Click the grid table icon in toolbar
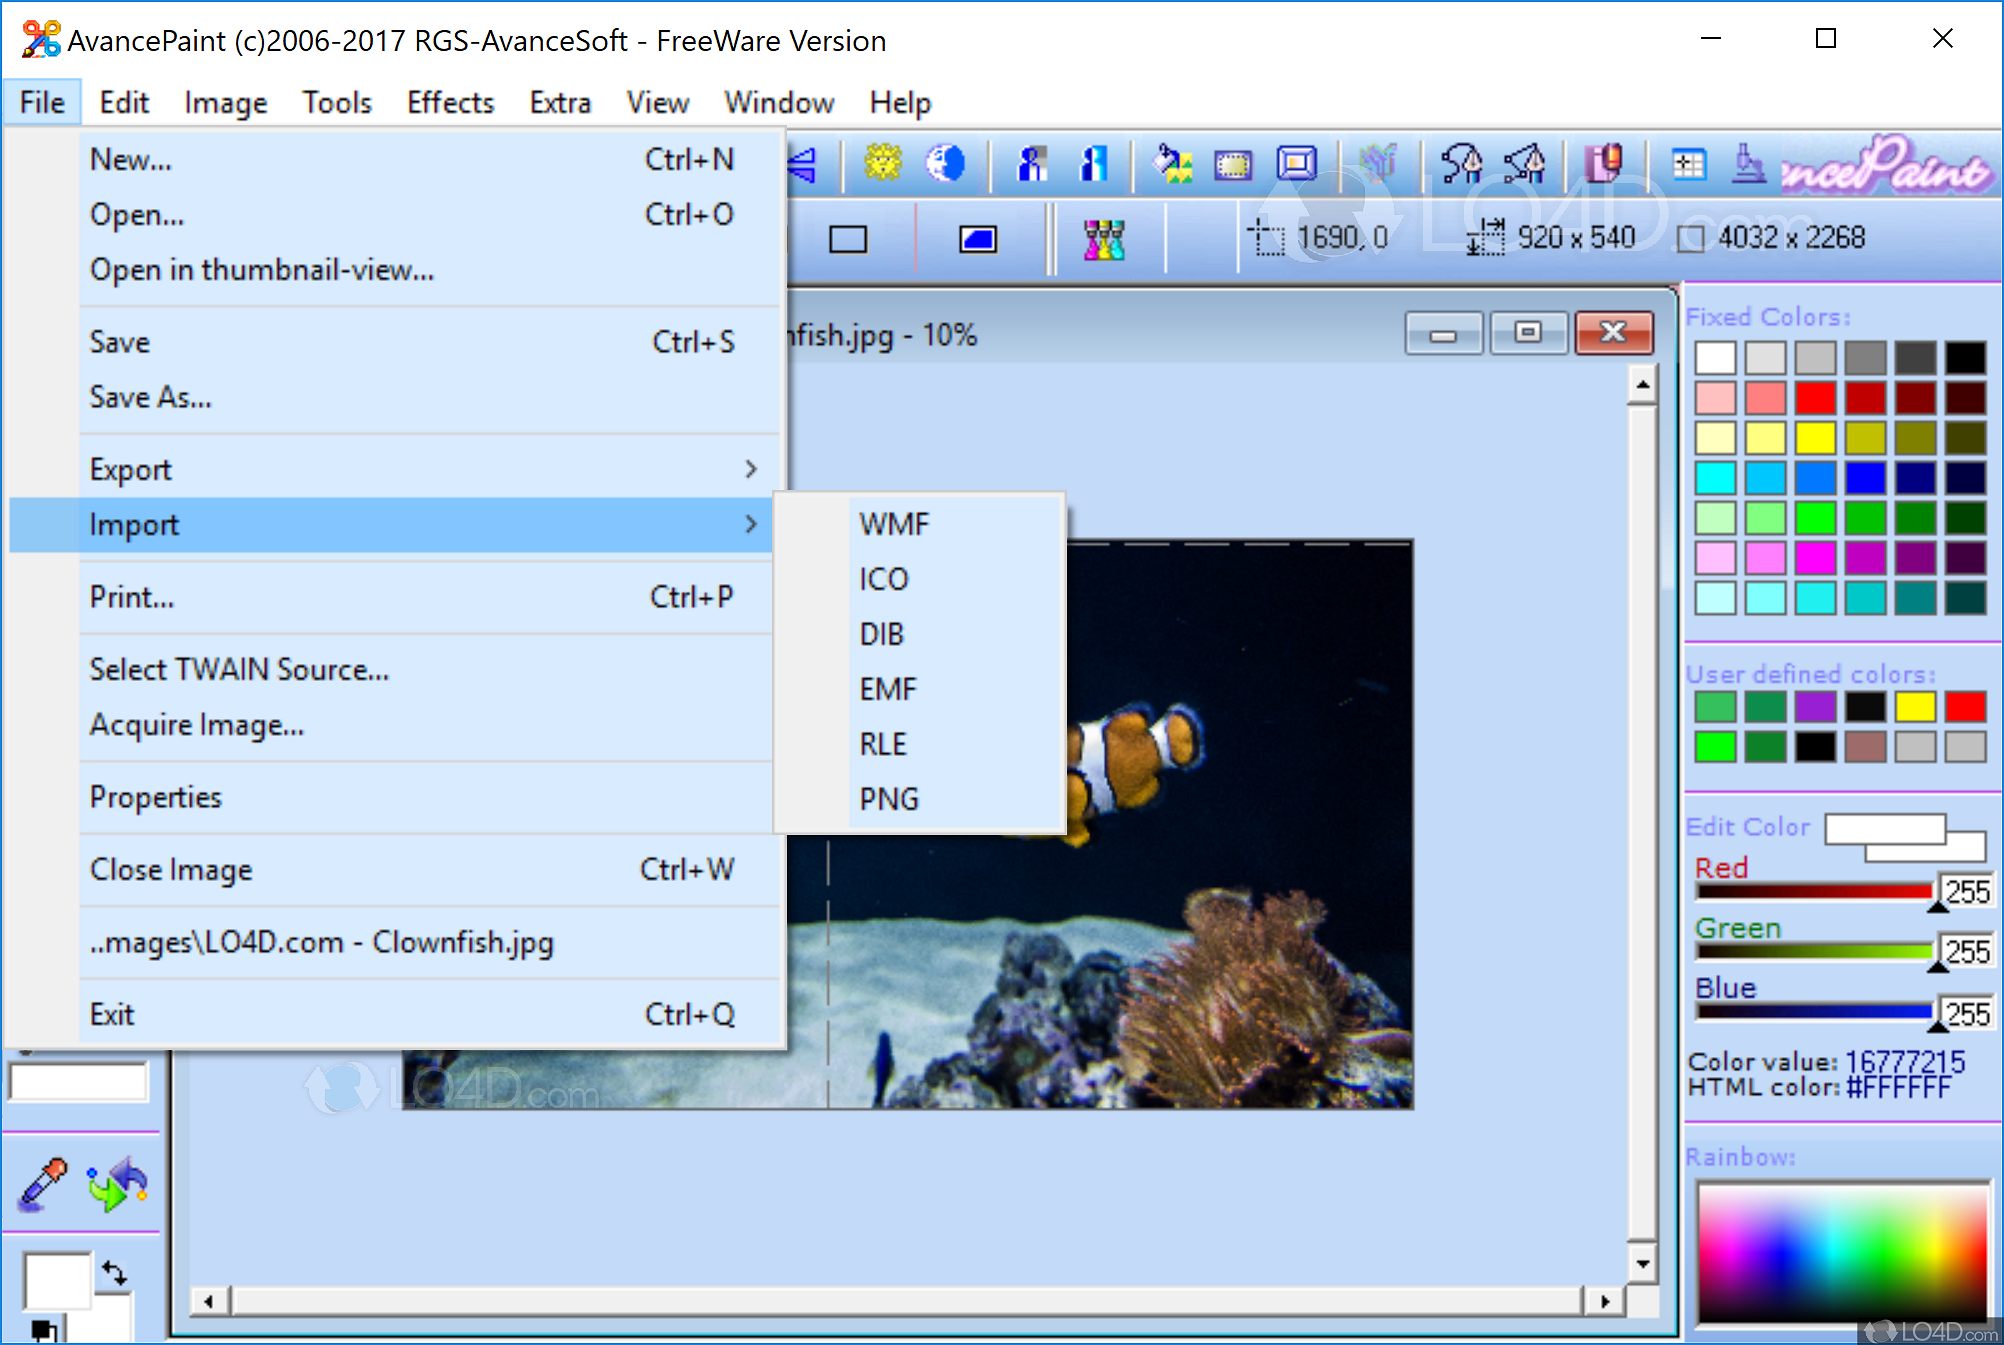2004x1345 pixels. (x=1689, y=163)
